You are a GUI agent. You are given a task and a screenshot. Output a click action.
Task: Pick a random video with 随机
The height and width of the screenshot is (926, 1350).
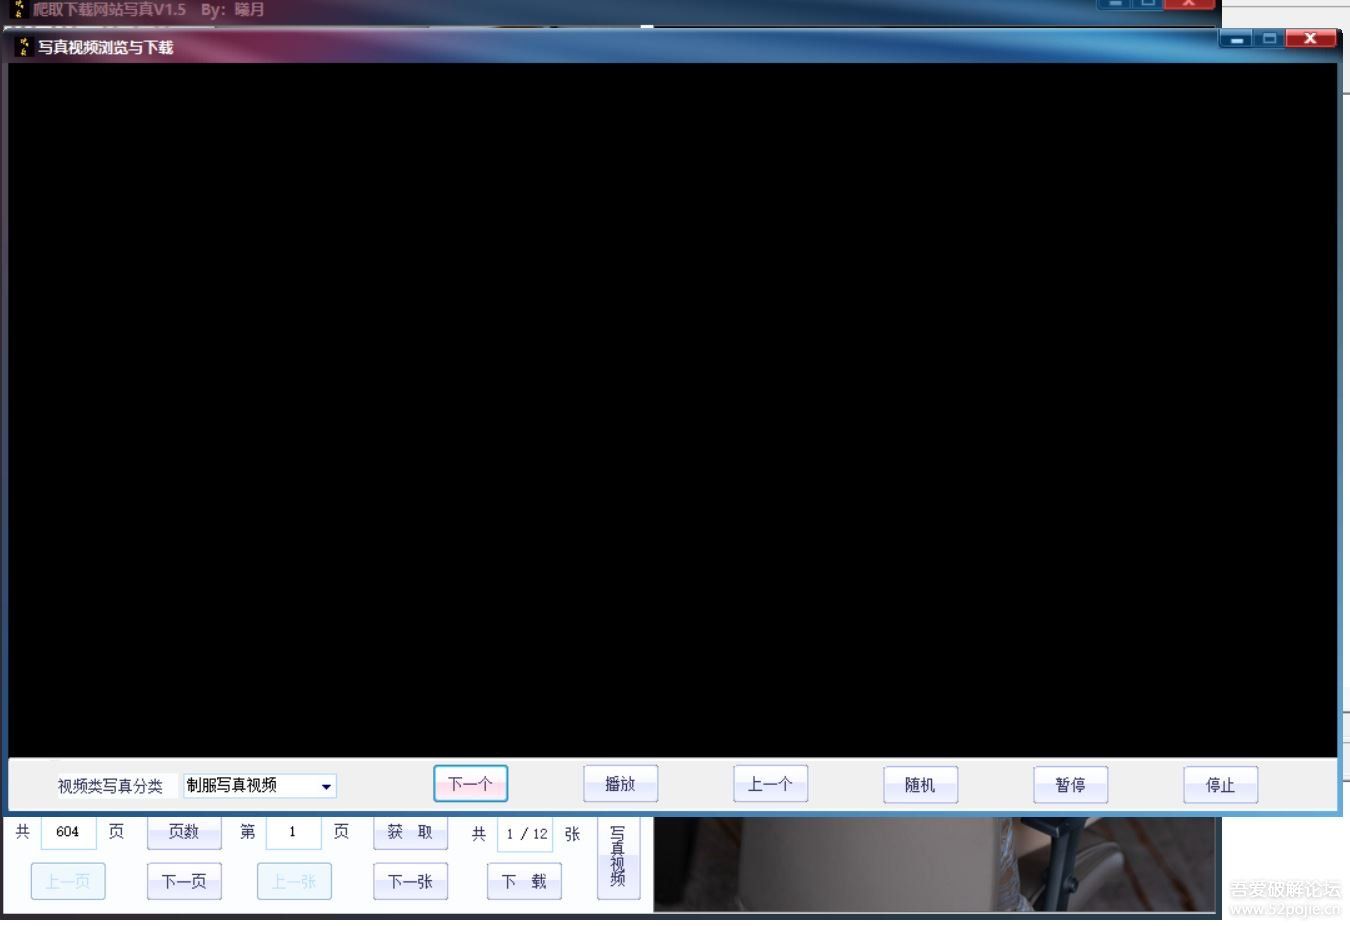[x=920, y=785]
